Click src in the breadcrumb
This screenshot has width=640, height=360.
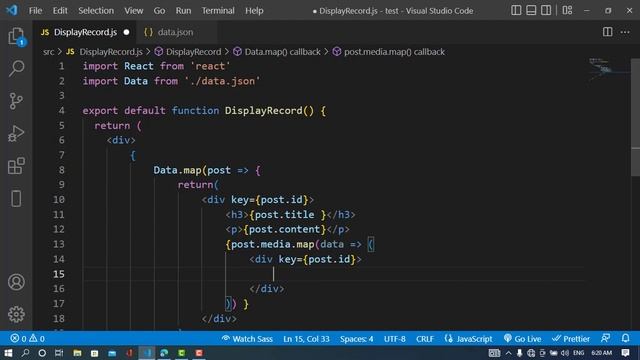(48, 52)
